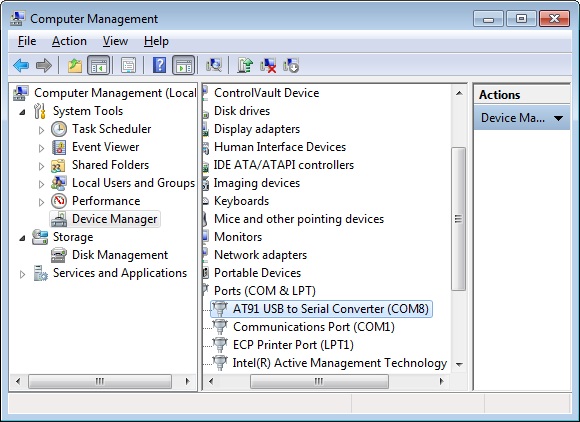Click the Forward arrow toolbar icon

[44, 65]
